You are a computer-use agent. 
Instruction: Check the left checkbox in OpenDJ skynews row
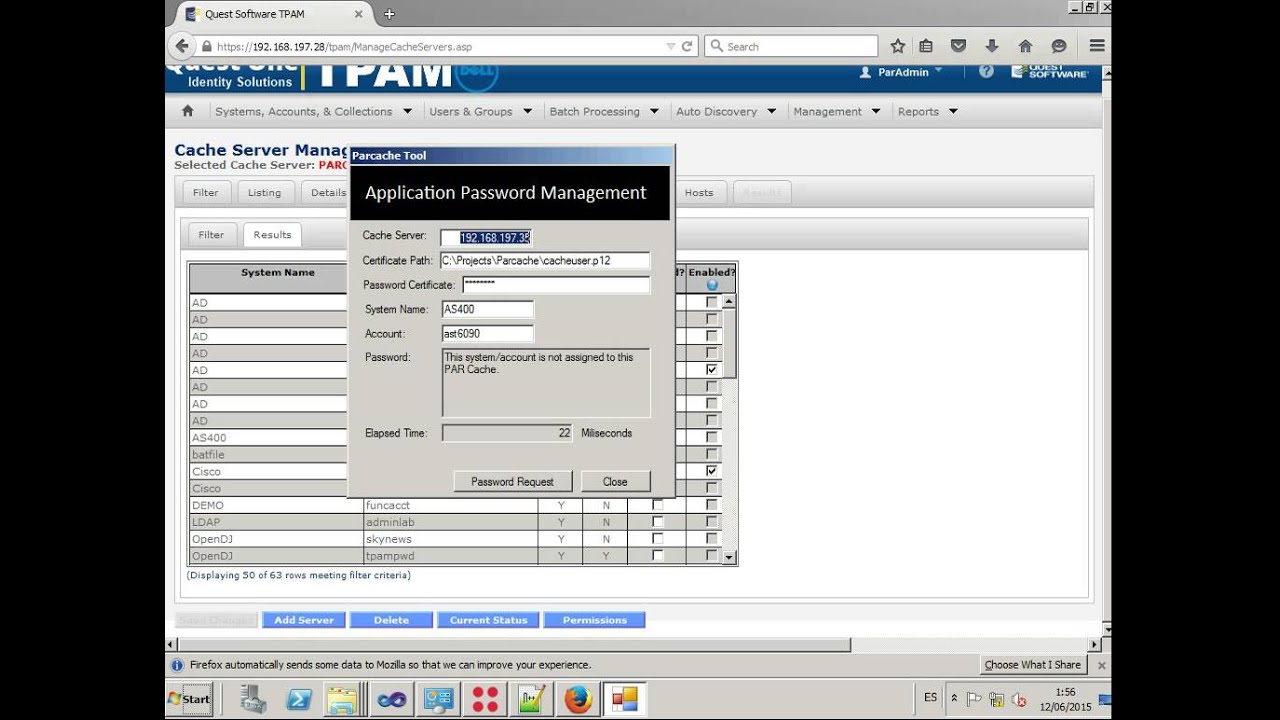point(657,538)
